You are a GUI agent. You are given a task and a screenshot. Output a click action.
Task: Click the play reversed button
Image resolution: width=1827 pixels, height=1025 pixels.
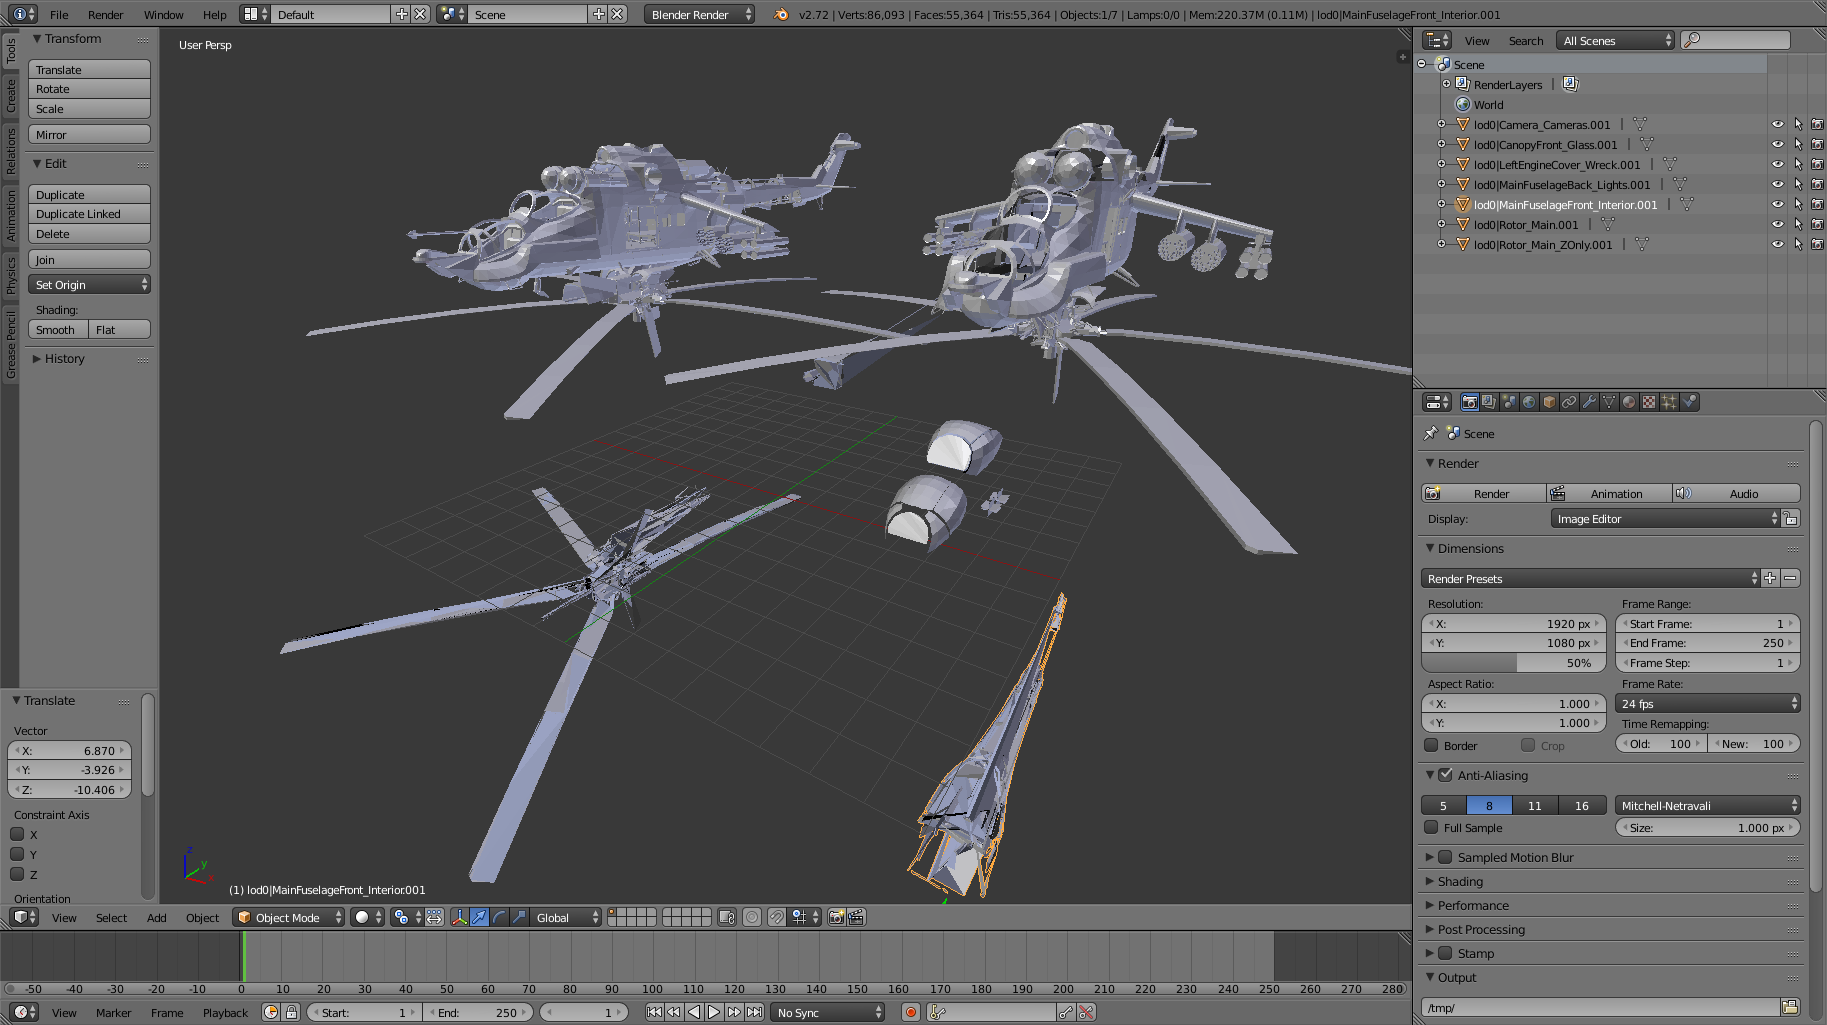694,1012
